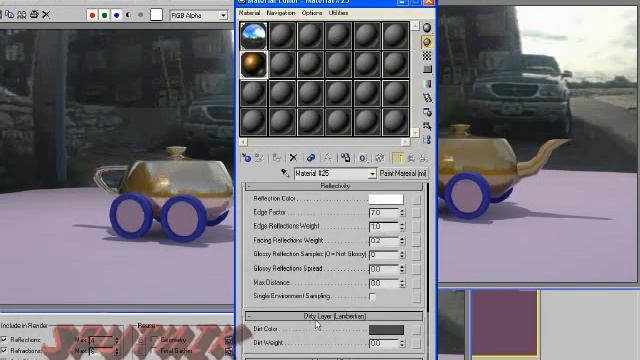
Task: Click map button beside Reflection Color
Action: point(416,199)
